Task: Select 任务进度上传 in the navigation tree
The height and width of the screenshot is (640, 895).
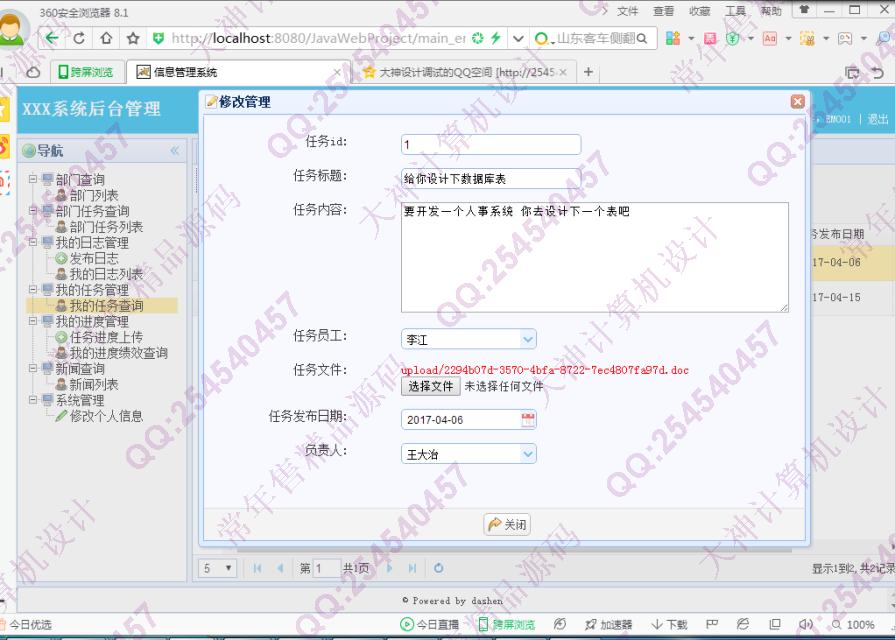Action: 106,337
